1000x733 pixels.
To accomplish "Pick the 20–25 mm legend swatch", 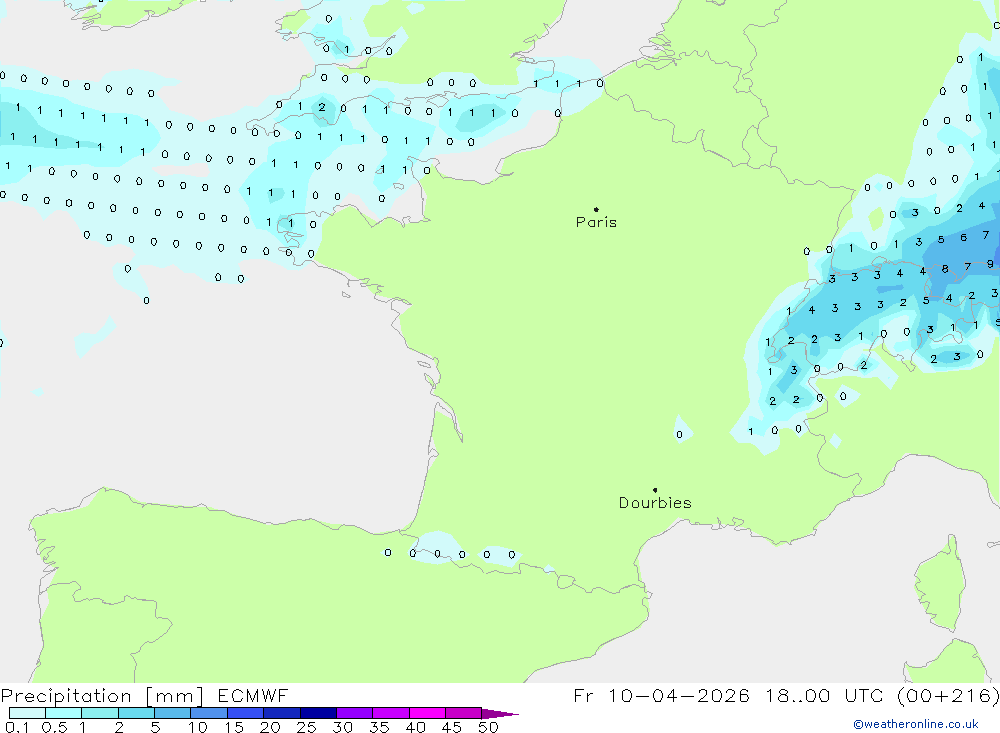I will [282, 713].
